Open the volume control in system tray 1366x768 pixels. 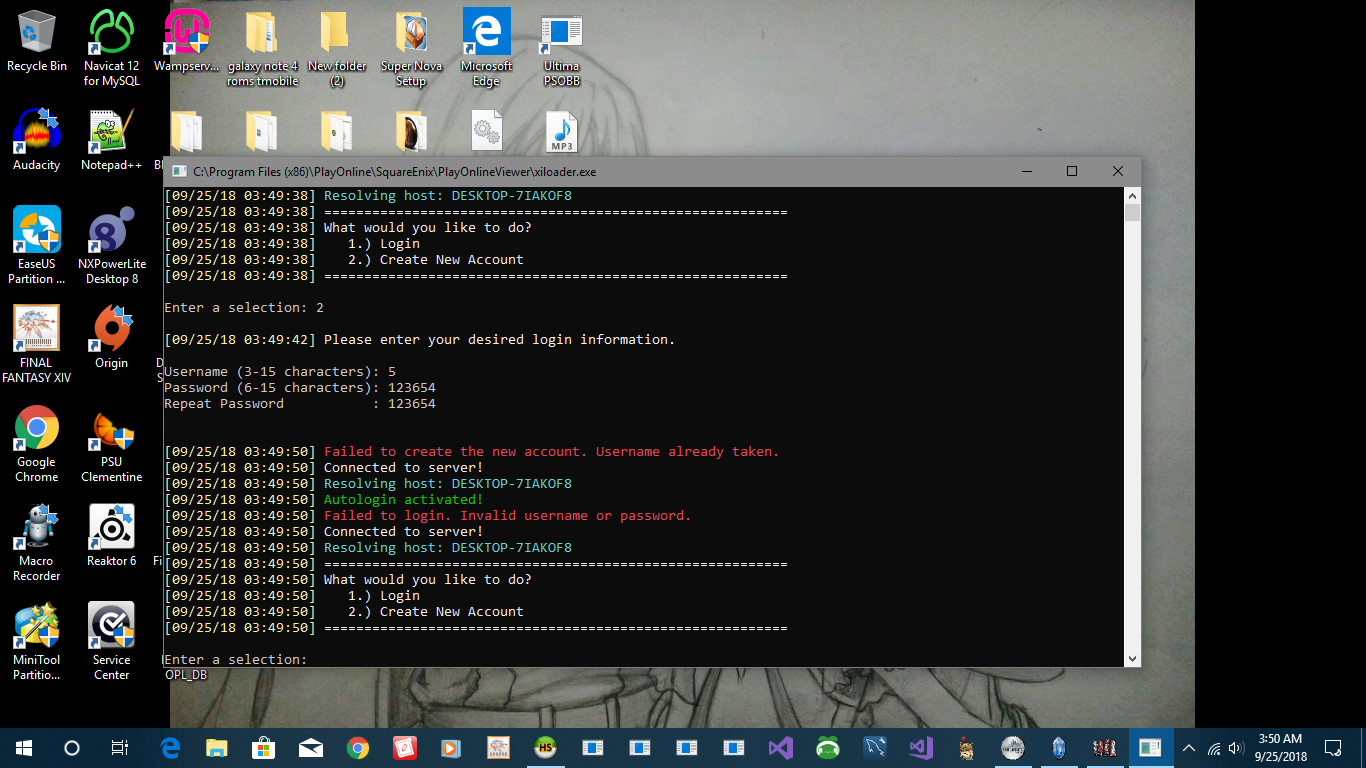tap(1238, 748)
